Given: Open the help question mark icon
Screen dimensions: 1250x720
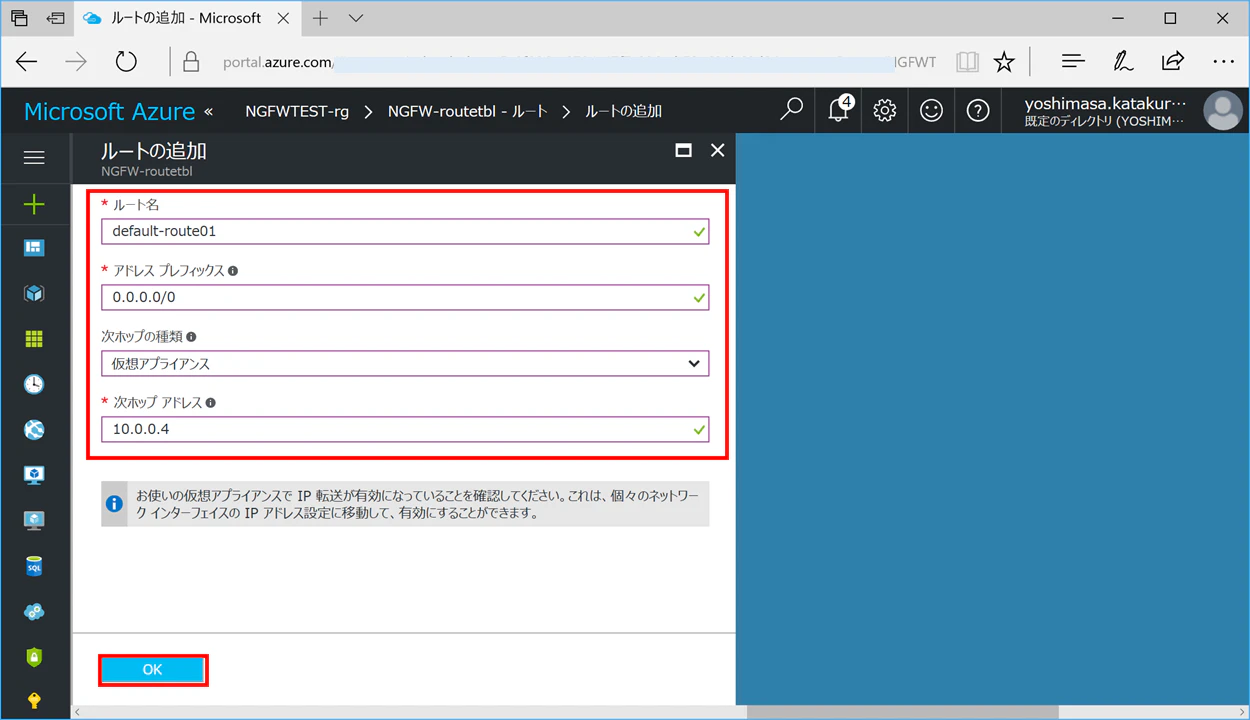Looking at the screenshot, I should [978, 110].
